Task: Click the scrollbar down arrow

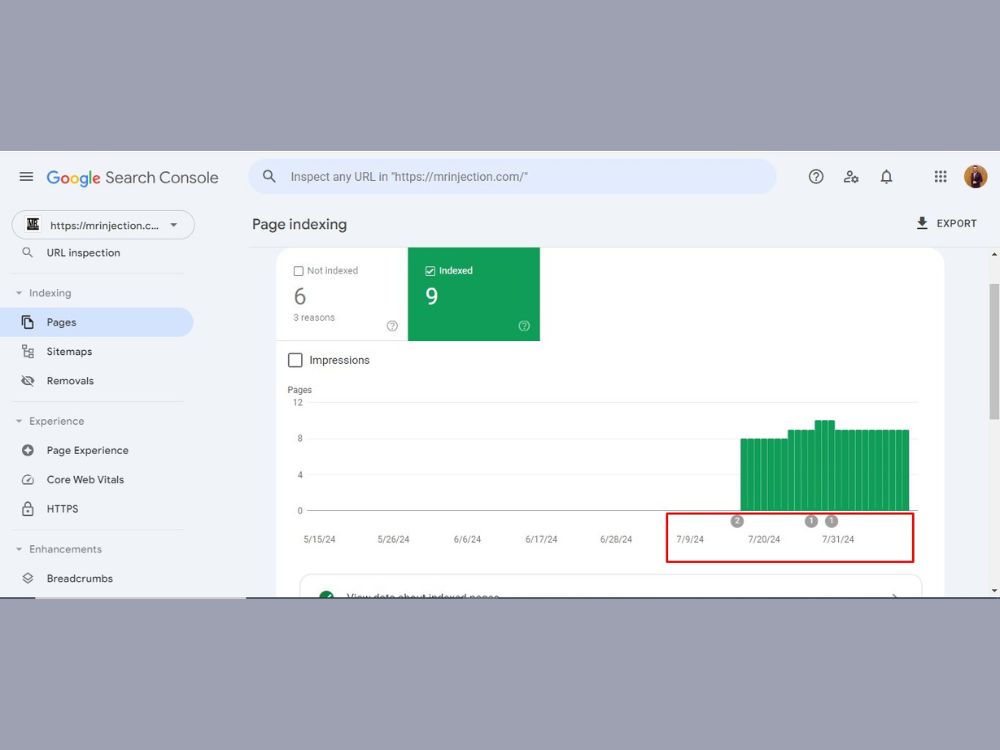Action: point(994,591)
